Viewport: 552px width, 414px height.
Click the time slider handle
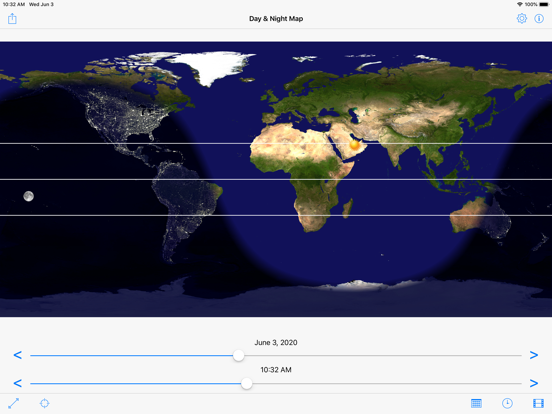point(247,383)
